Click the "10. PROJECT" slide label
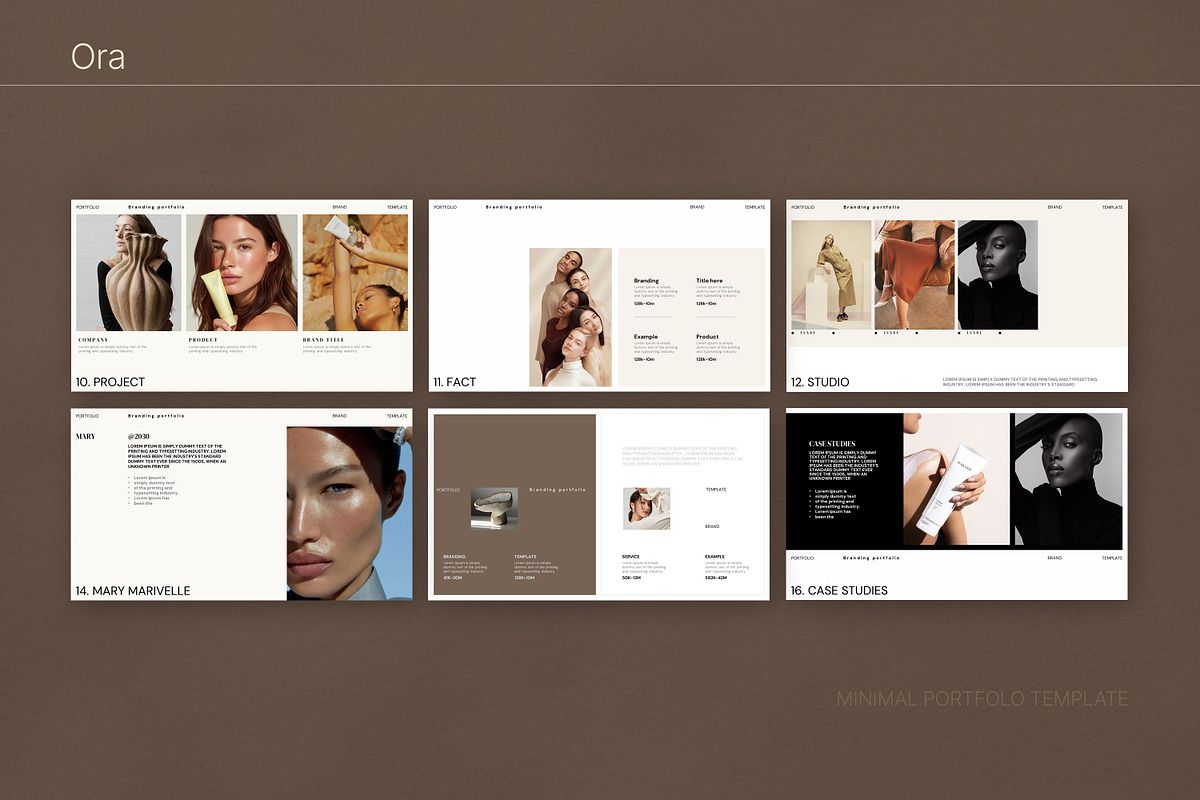This screenshot has width=1200, height=800. [x=110, y=382]
